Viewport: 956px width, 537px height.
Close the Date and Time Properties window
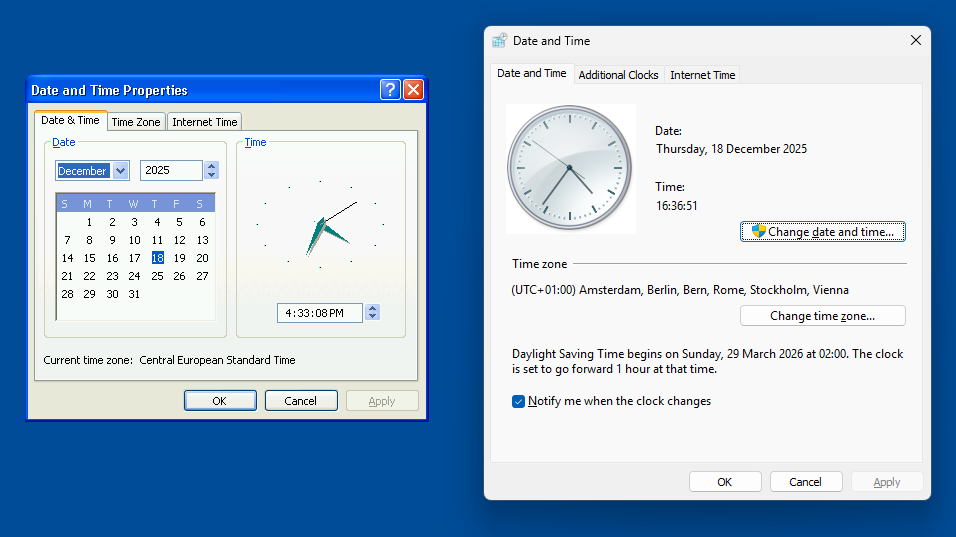(x=413, y=90)
